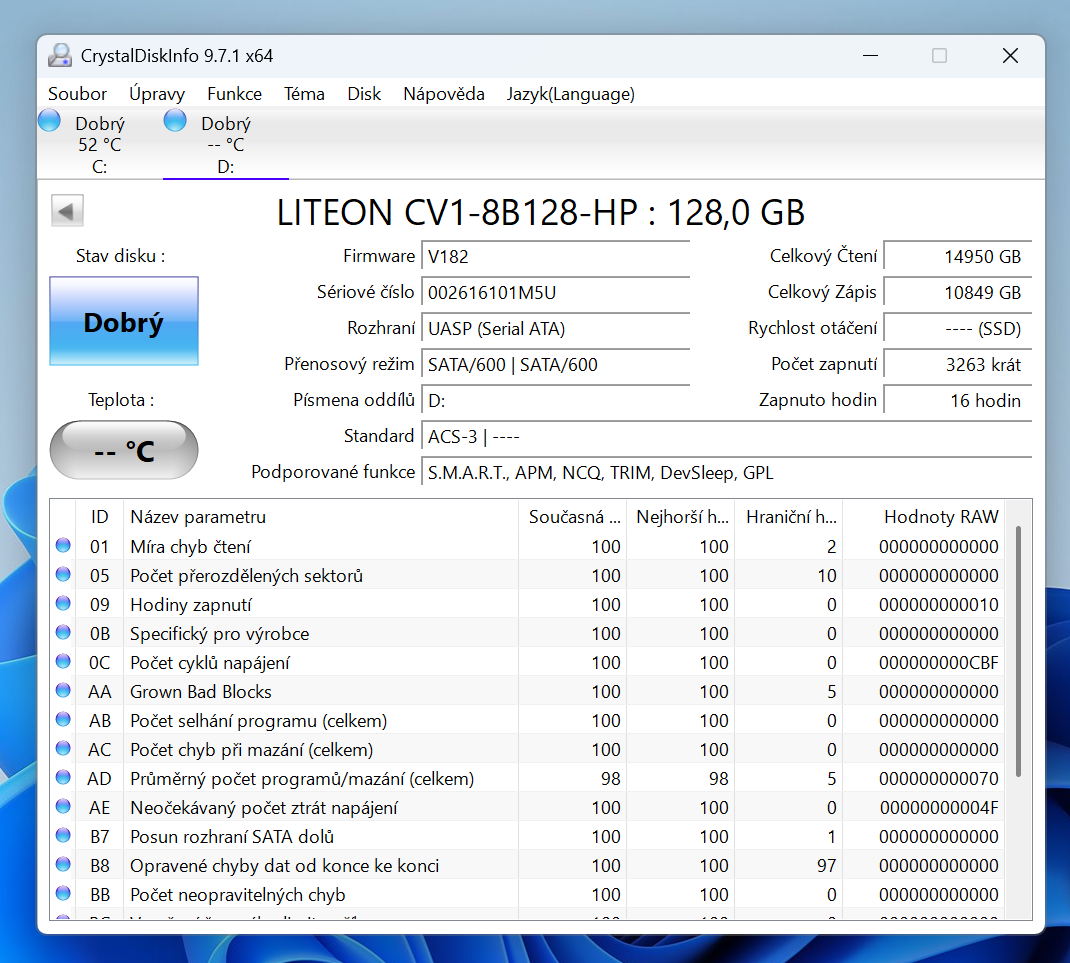The width and height of the screenshot is (1070, 963).
Task: Click the status dot beside Počet neopravitelných chyb
Action: click(62, 894)
